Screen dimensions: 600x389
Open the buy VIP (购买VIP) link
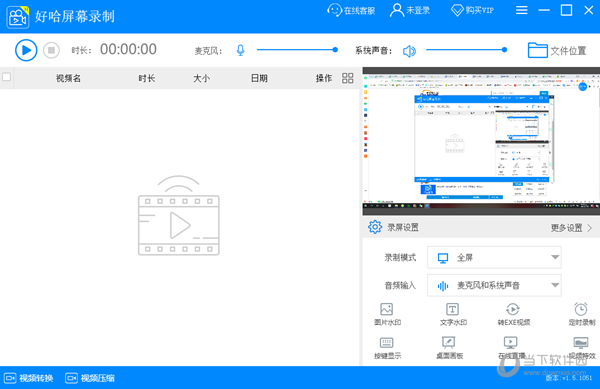(472, 10)
